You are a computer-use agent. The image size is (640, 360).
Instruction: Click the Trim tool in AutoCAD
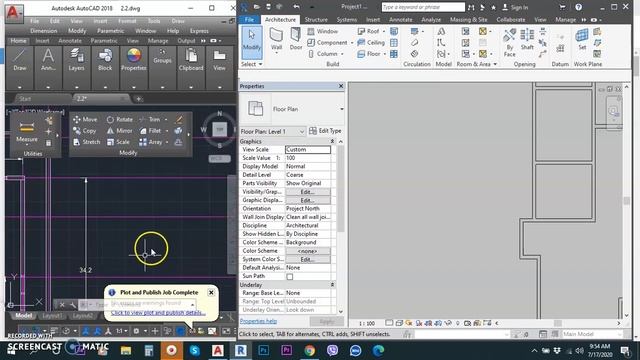pyautogui.click(x=150, y=120)
